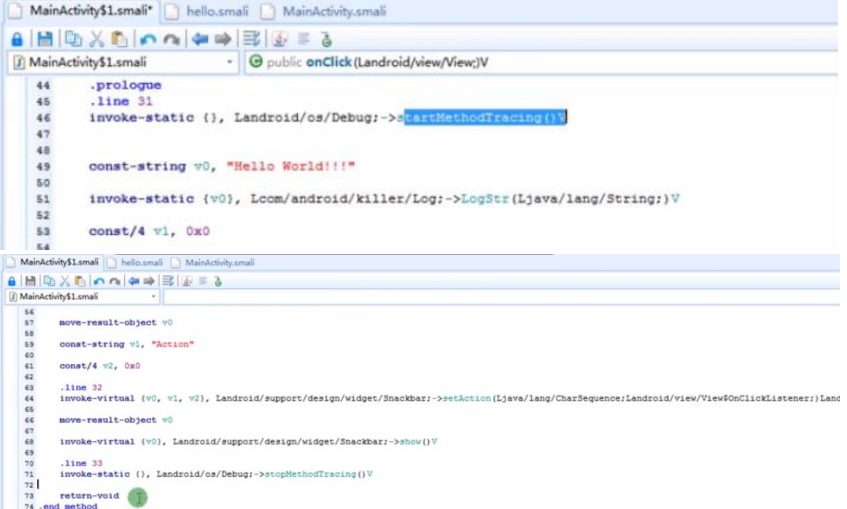Click the Cut scissors icon in the lower editor
847x509 pixels.
click(65, 281)
